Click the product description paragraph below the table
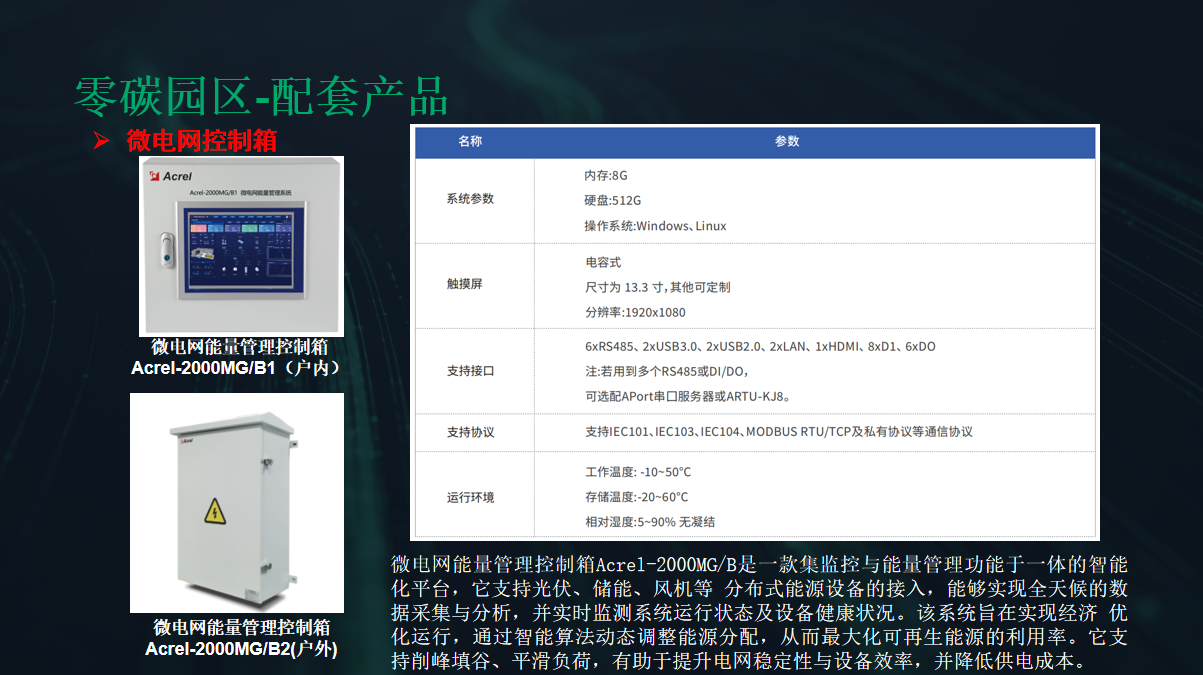 [x=759, y=613]
